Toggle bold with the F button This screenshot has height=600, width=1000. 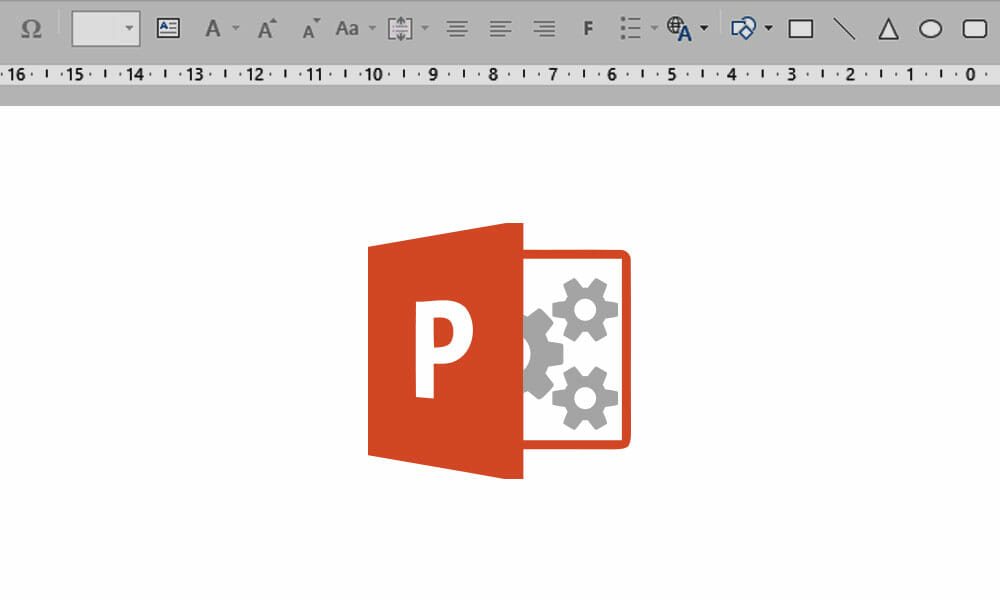tap(588, 29)
